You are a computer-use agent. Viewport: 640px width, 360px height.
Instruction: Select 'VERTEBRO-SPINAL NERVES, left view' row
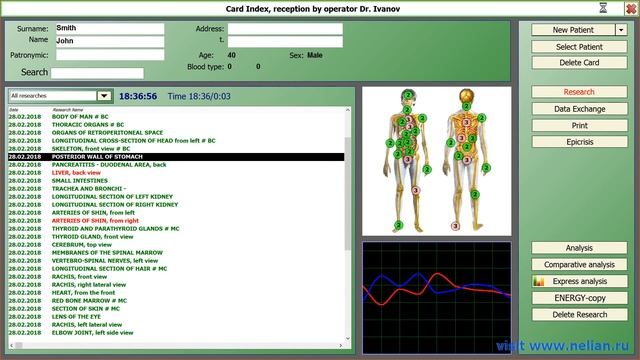coord(176,260)
